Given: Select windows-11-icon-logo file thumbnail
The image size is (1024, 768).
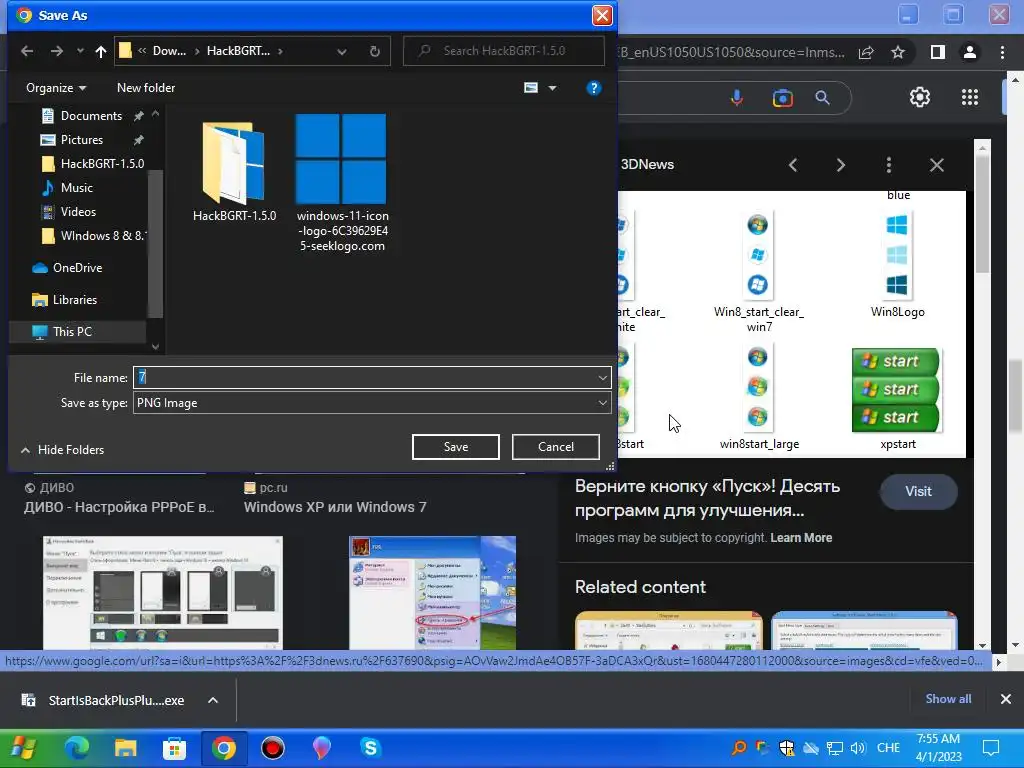Looking at the screenshot, I should pyautogui.click(x=342, y=184).
